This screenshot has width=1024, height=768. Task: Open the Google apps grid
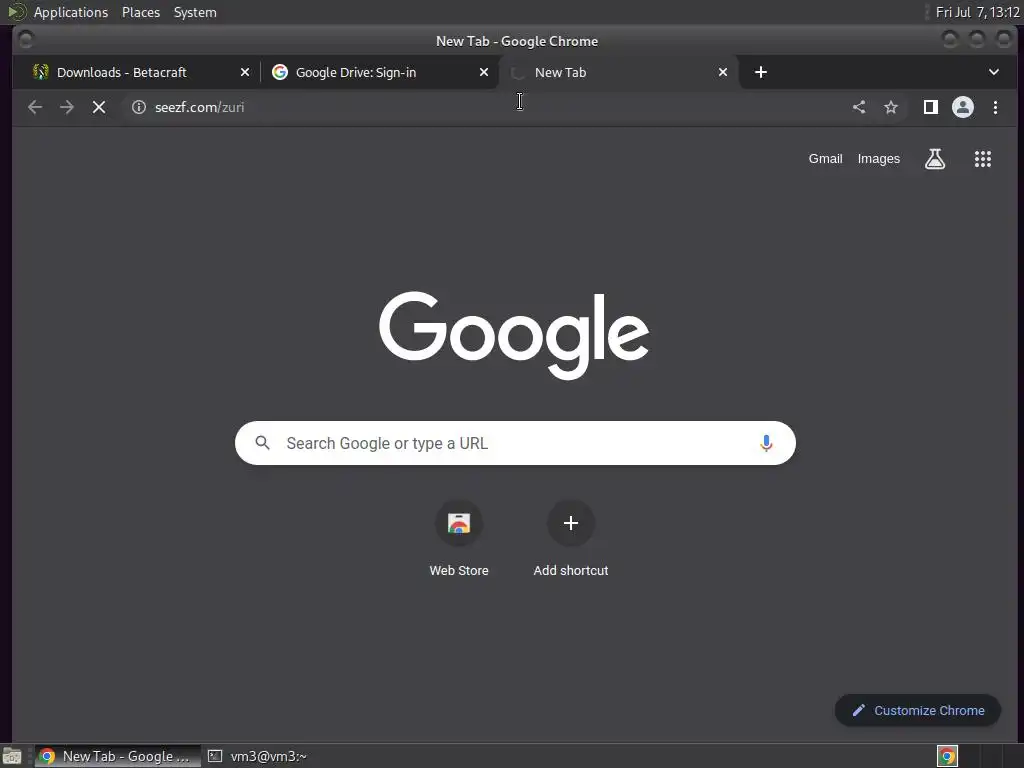pos(983,159)
